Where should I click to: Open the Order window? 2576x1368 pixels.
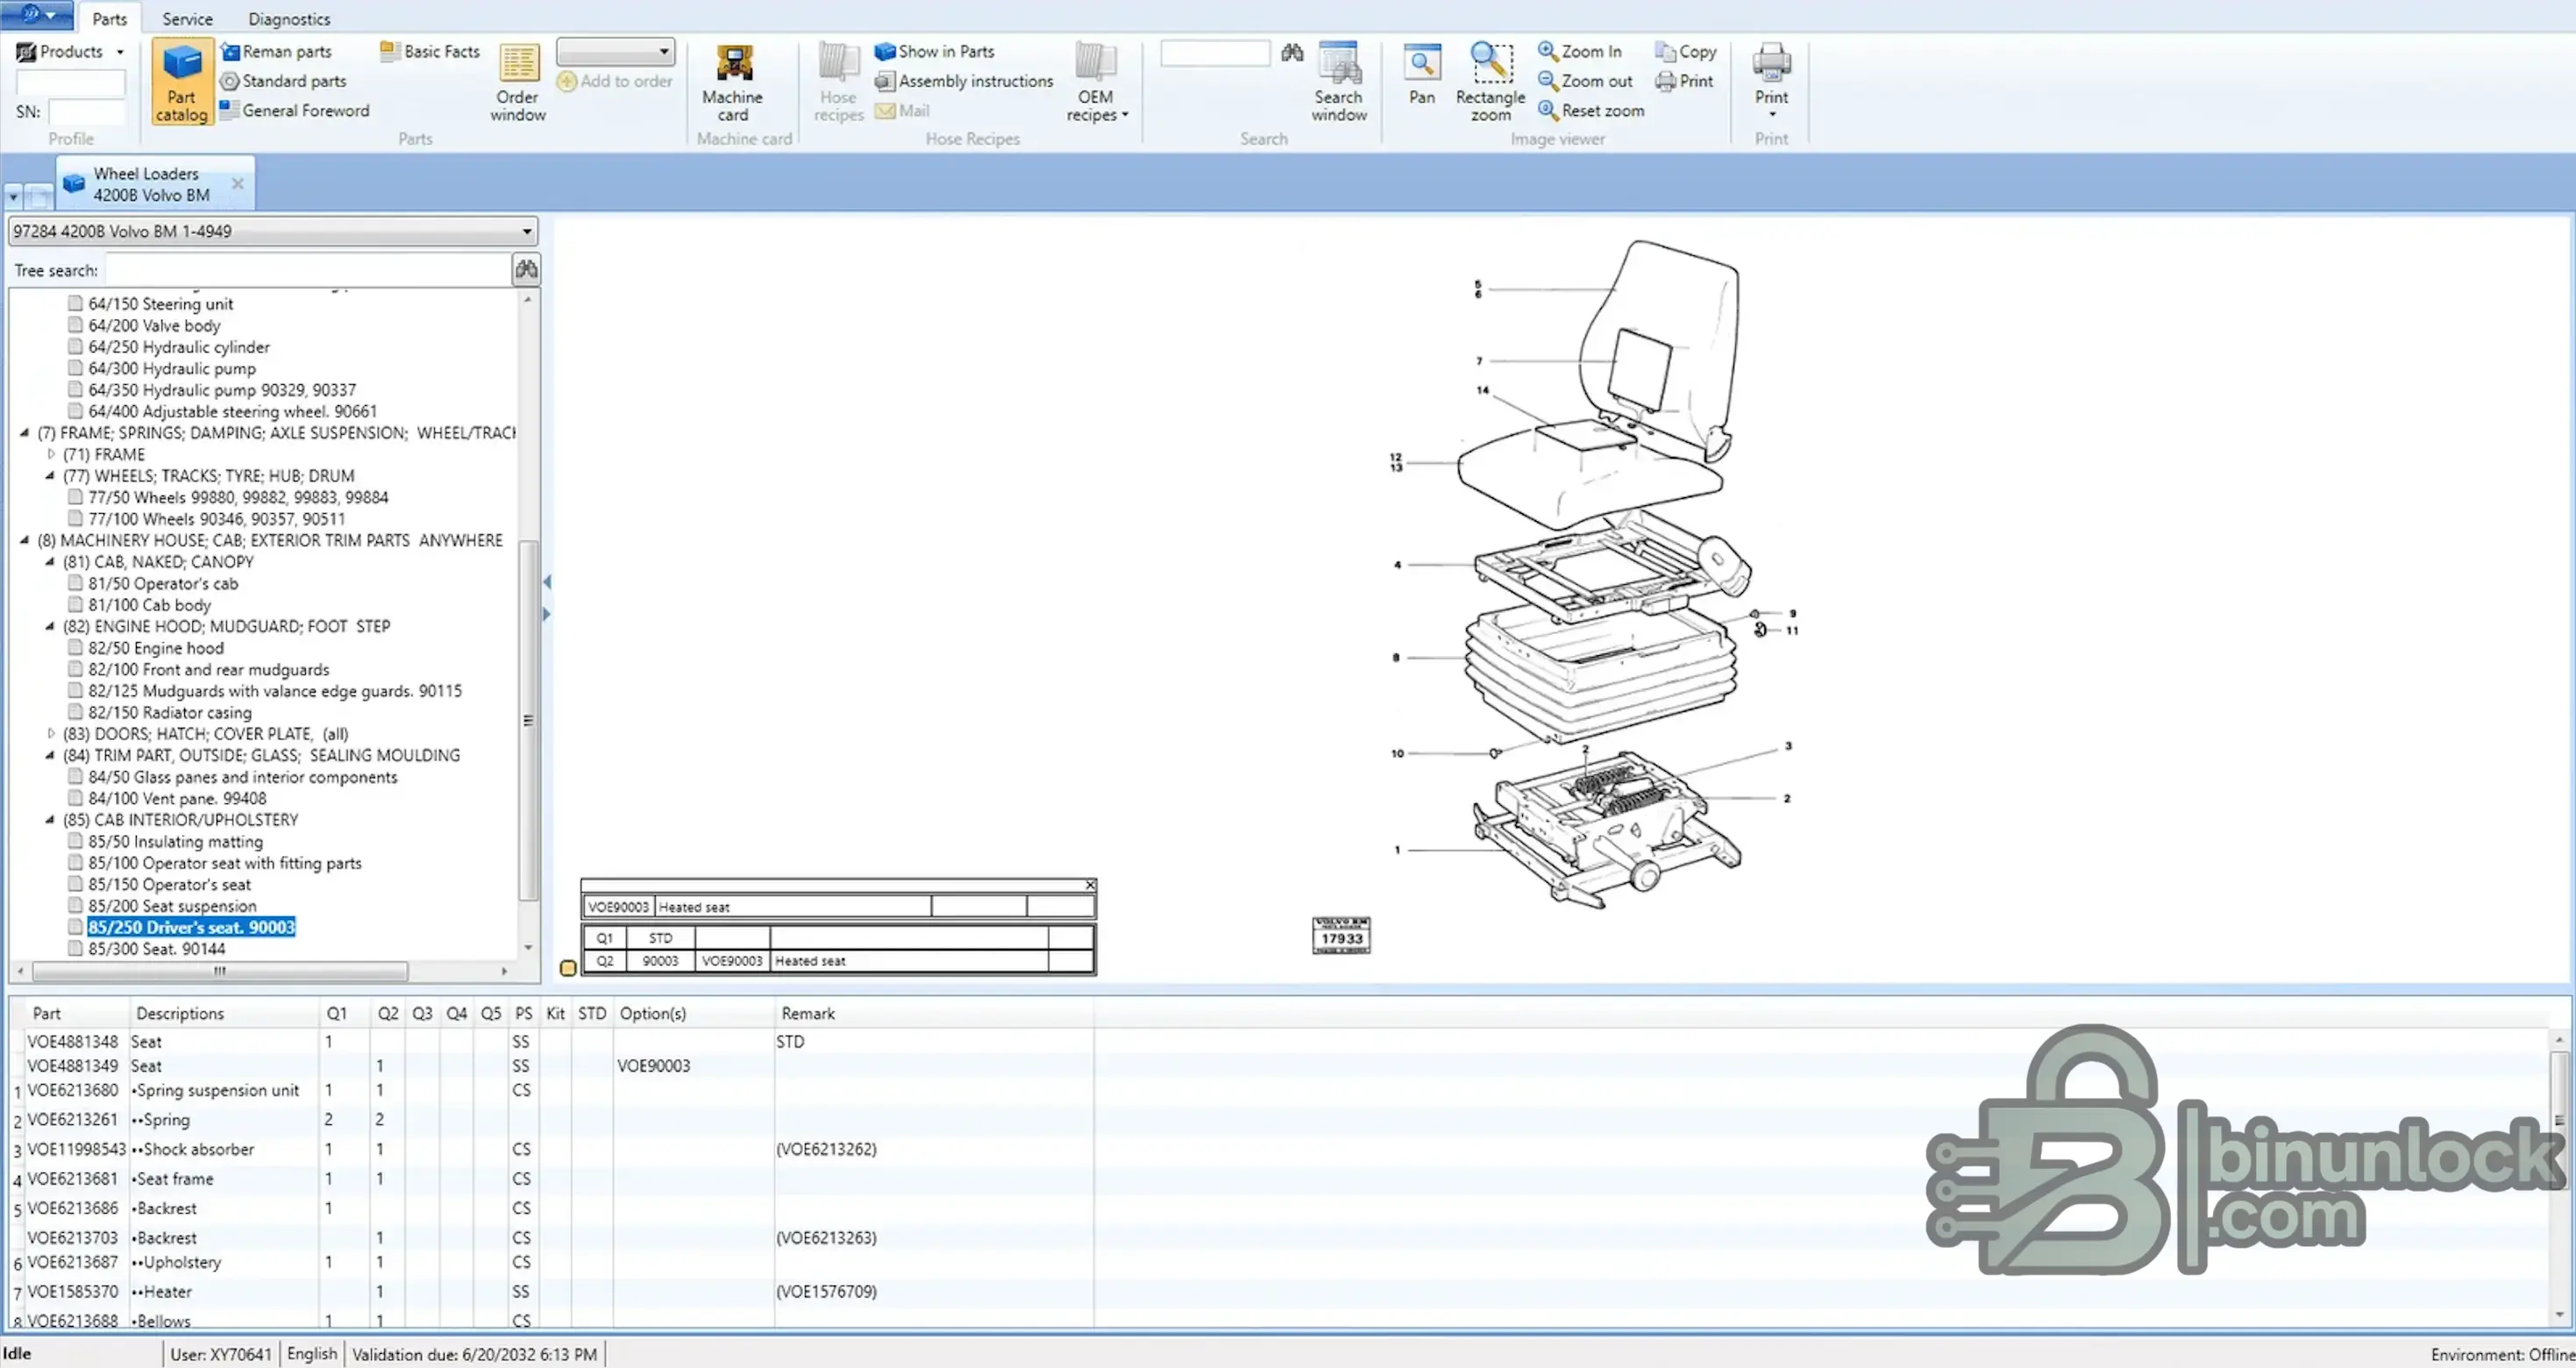pyautogui.click(x=518, y=82)
